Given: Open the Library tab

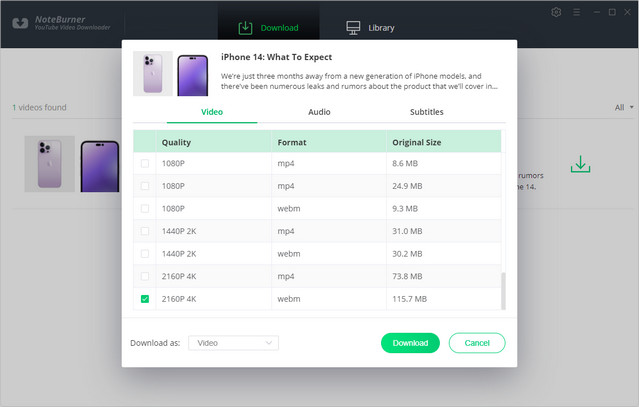Looking at the screenshot, I should coord(370,28).
